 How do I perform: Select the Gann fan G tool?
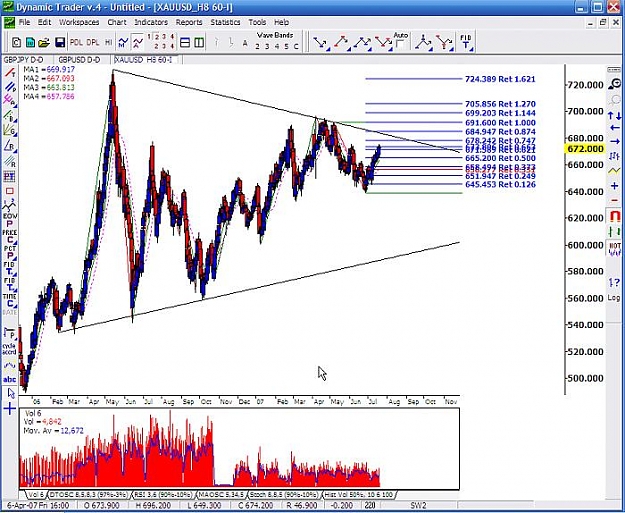(10, 130)
